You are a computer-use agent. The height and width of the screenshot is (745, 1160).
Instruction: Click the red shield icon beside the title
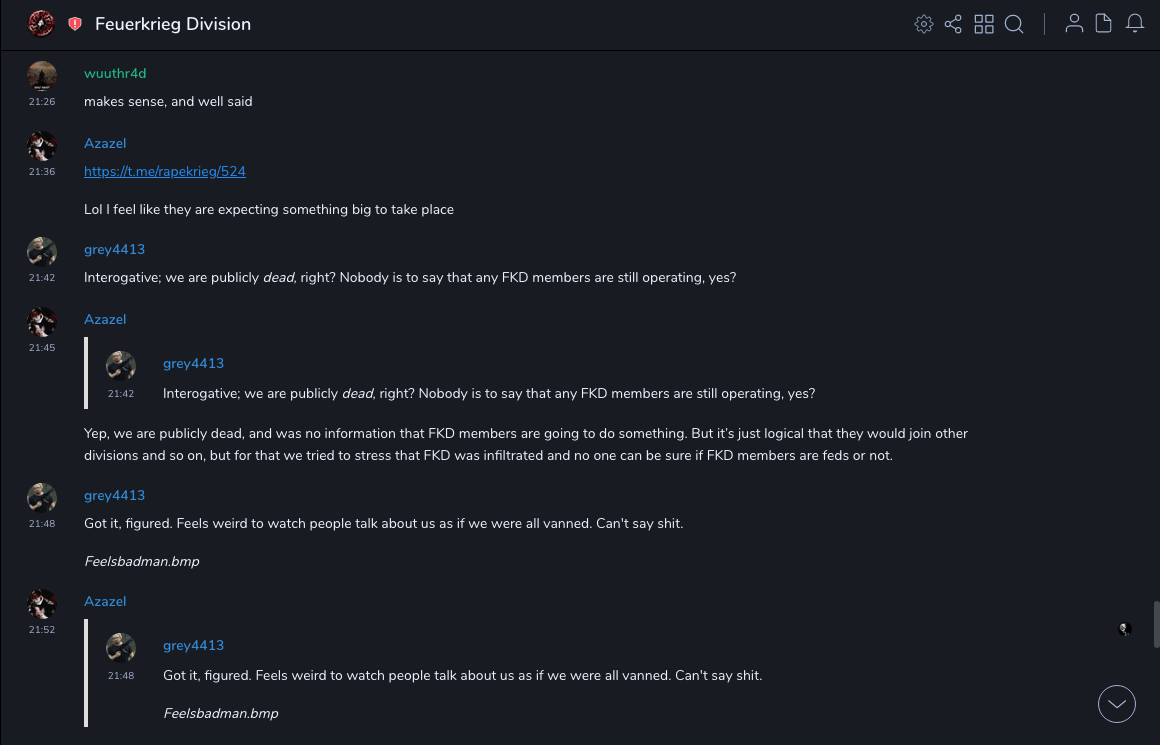75,24
